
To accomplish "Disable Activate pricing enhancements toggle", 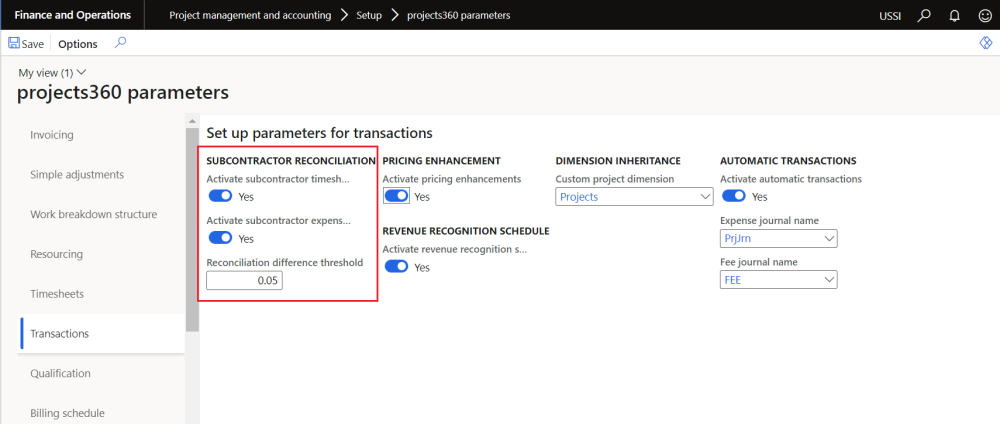I will click(x=396, y=196).
